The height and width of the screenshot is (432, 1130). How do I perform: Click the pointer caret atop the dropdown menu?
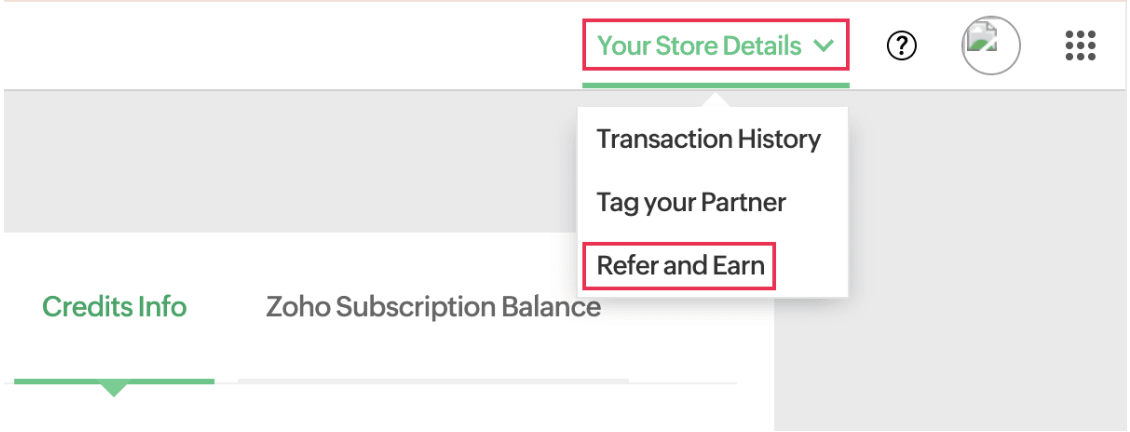[x=713, y=100]
